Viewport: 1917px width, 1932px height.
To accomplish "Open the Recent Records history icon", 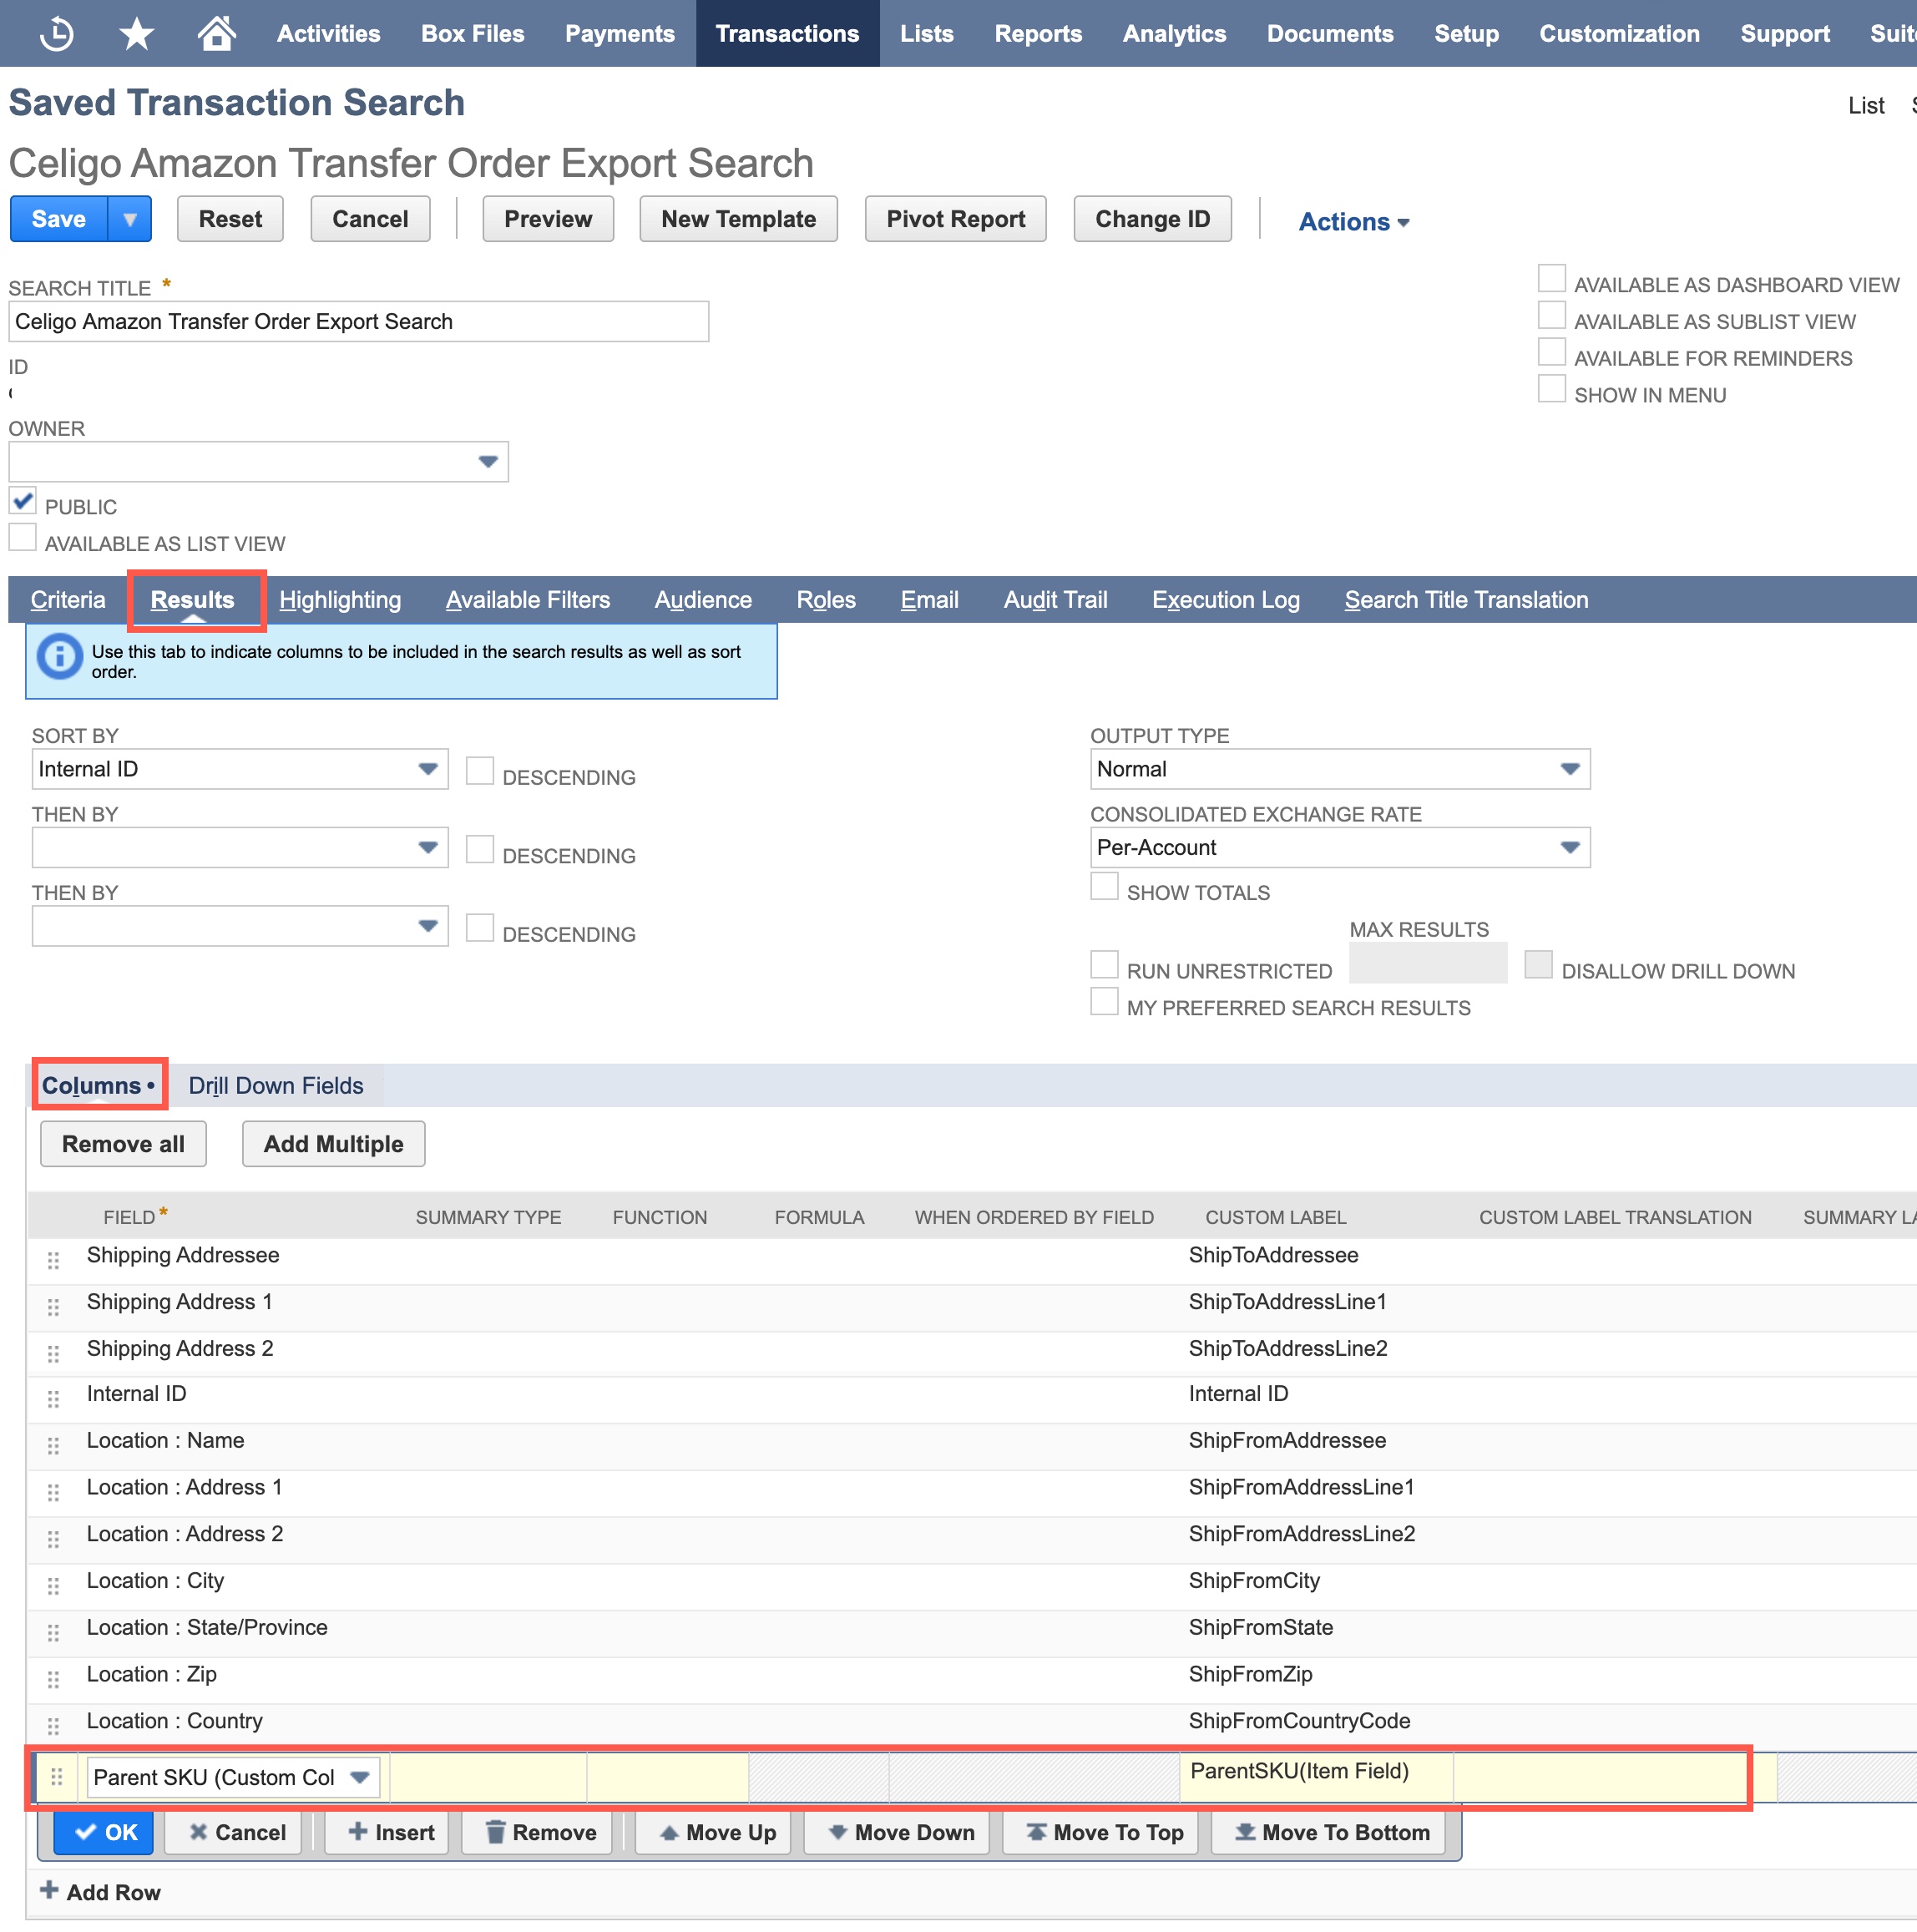I will pos(56,34).
